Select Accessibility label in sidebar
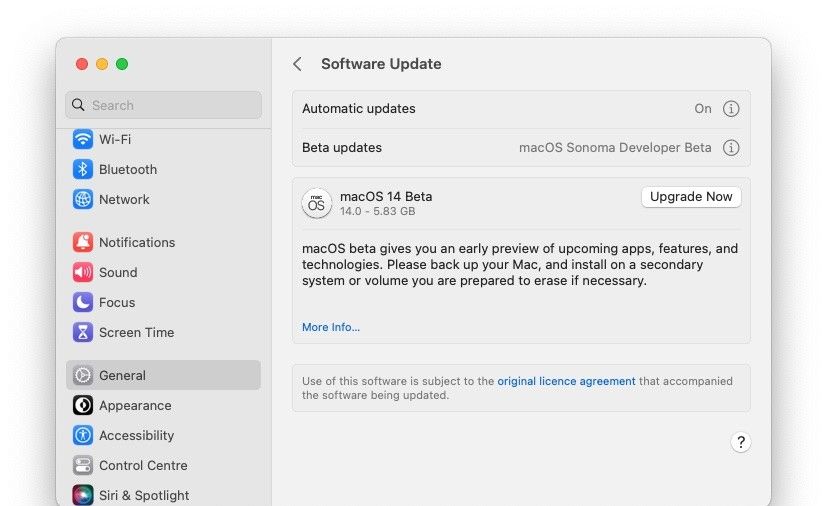Viewport: 827px width, 506px height. [x=137, y=435]
